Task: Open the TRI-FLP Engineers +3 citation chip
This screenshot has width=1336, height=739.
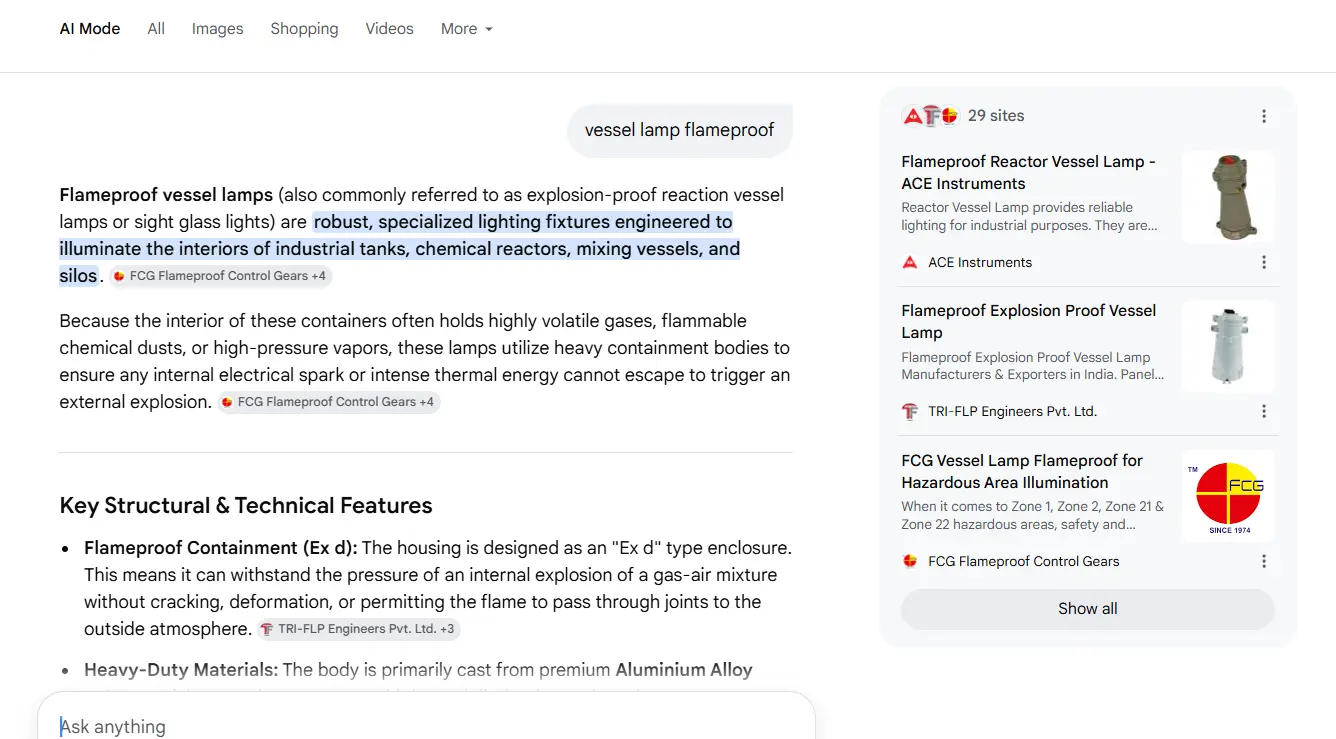Action: [x=358, y=629]
